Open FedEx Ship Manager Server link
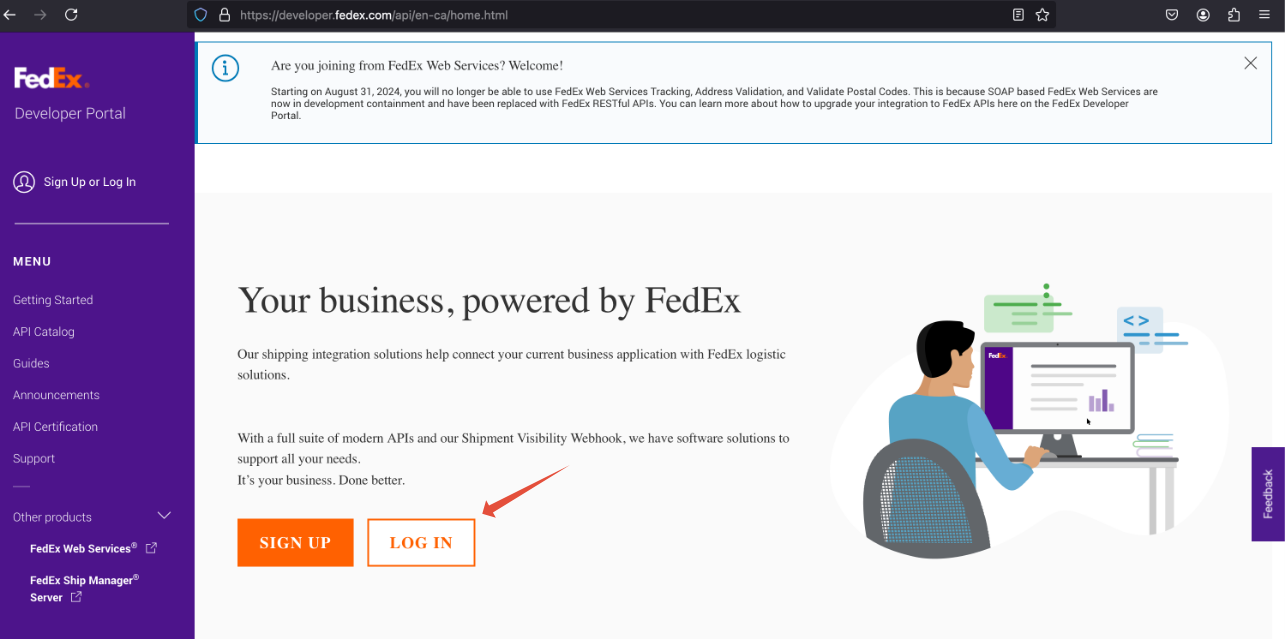Viewport: 1285px width, 639px height. click(x=84, y=588)
